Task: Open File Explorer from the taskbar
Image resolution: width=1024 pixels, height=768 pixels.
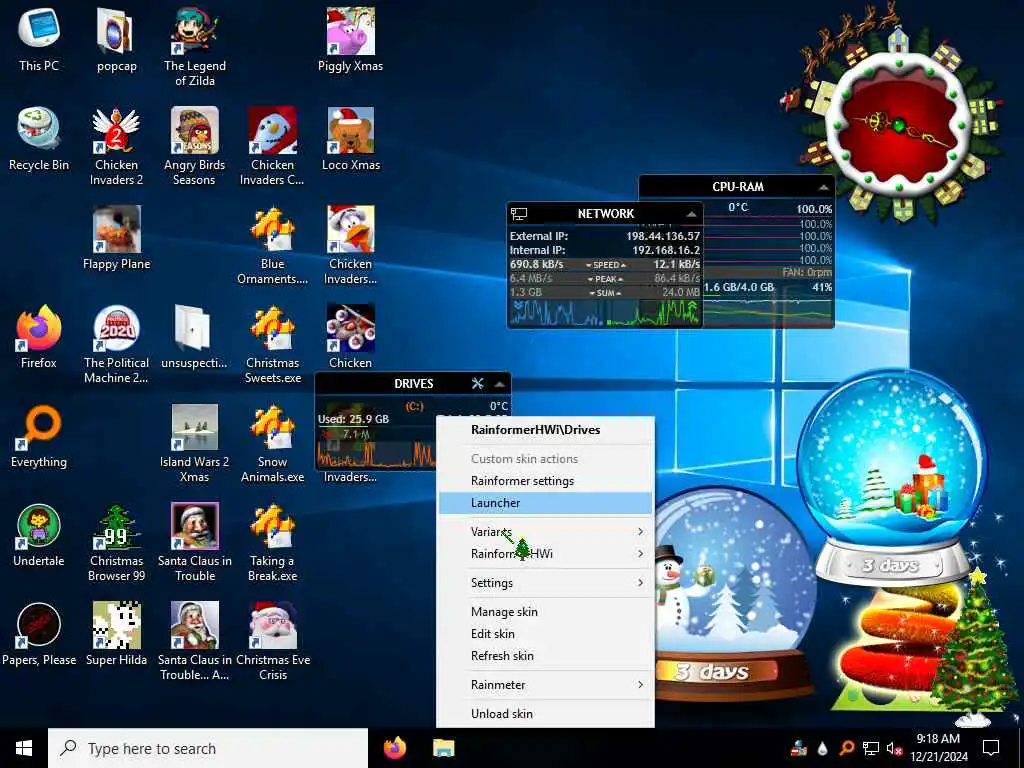Action: (444, 748)
